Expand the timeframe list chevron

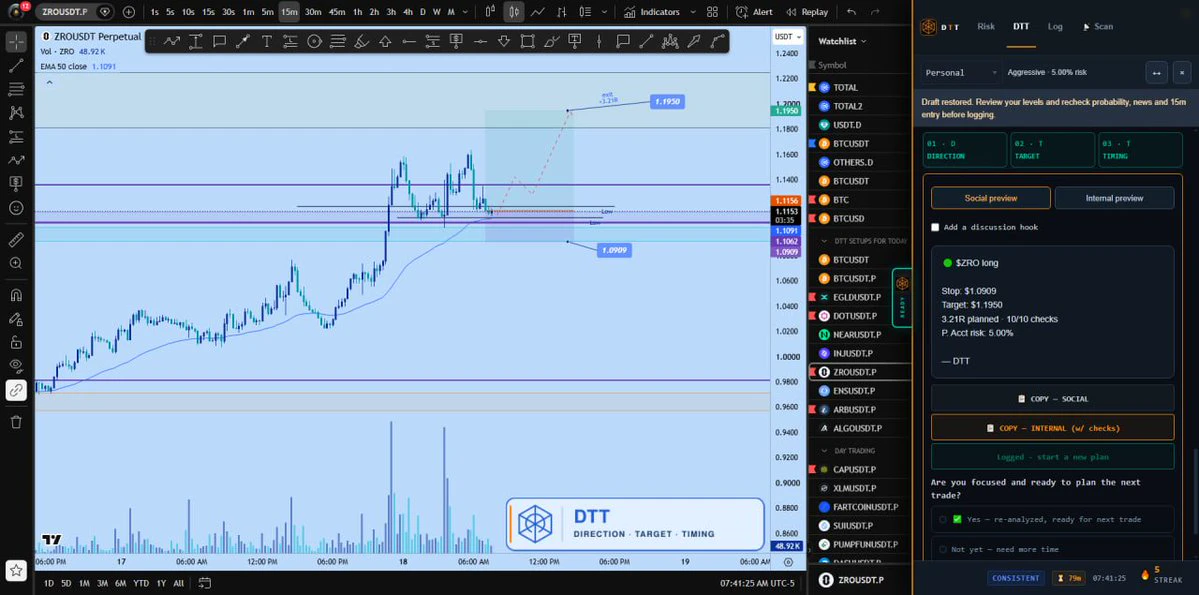(x=467, y=12)
